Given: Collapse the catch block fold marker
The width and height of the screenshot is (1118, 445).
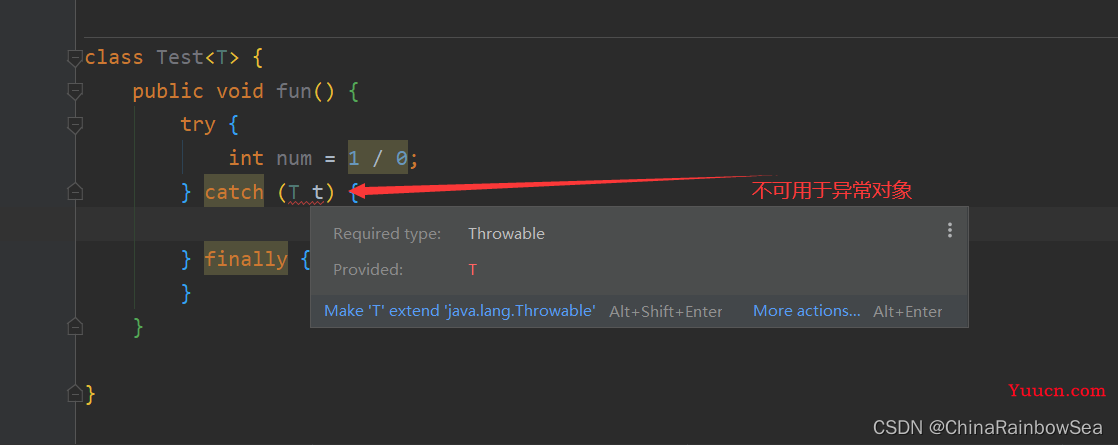Looking at the screenshot, I should coord(75,192).
